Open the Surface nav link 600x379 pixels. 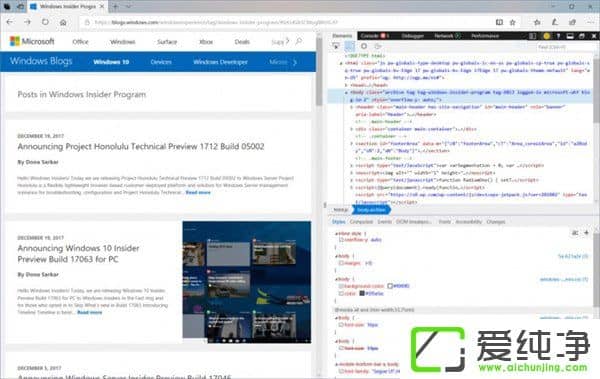coord(167,42)
